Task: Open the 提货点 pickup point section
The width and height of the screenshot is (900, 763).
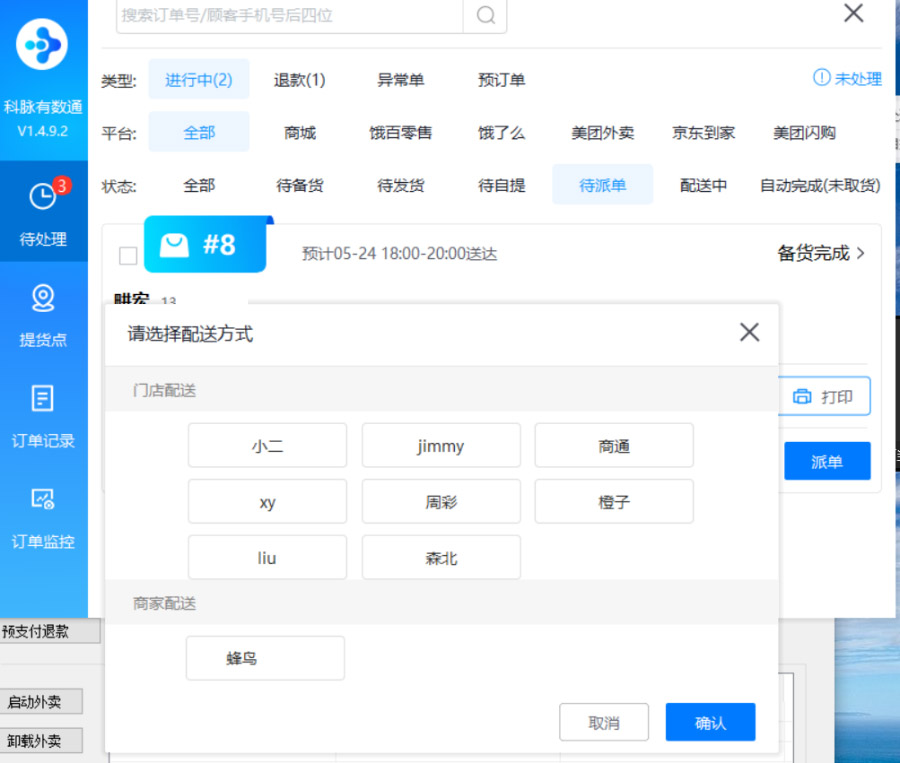Action: click(43, 316)
